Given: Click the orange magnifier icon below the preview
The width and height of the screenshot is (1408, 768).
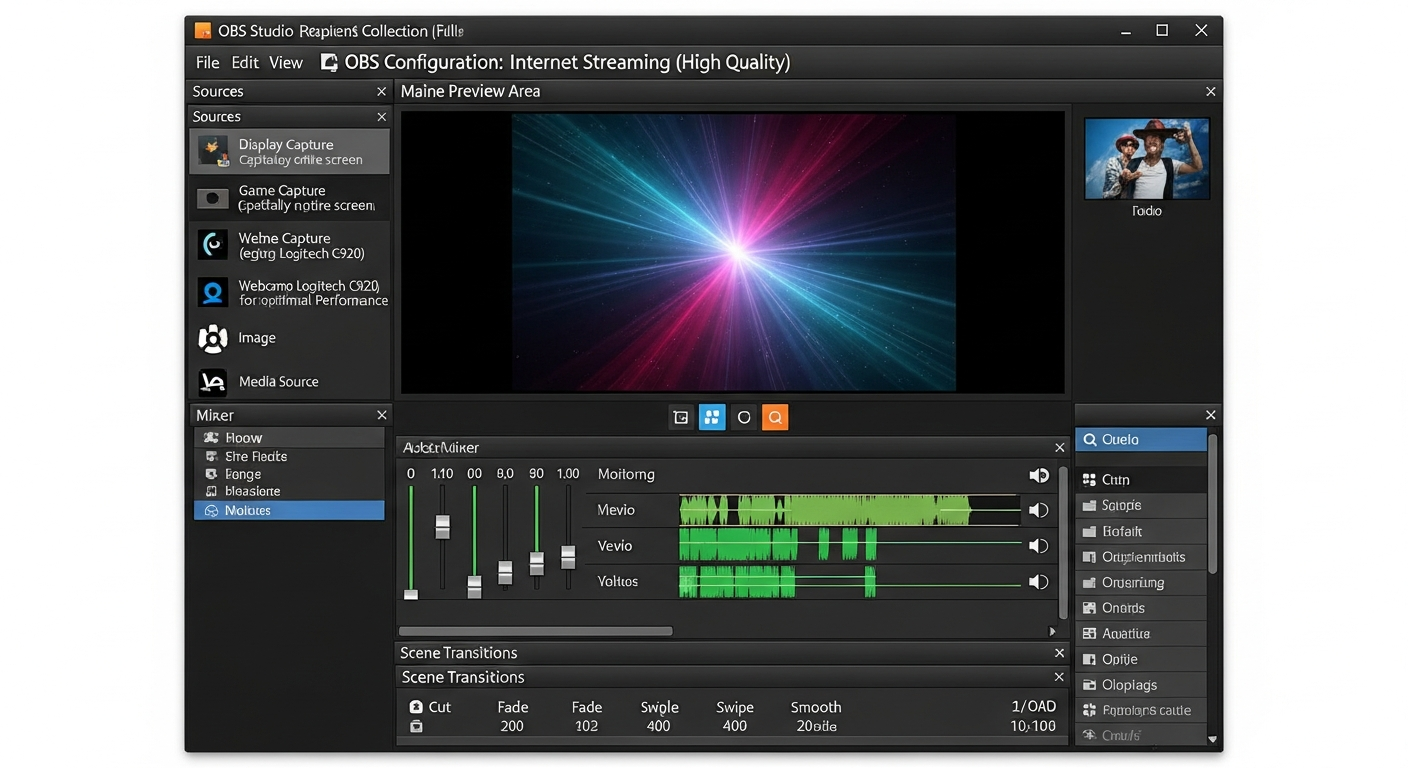Looking at the screenshot, I should (x=775, y=417).
